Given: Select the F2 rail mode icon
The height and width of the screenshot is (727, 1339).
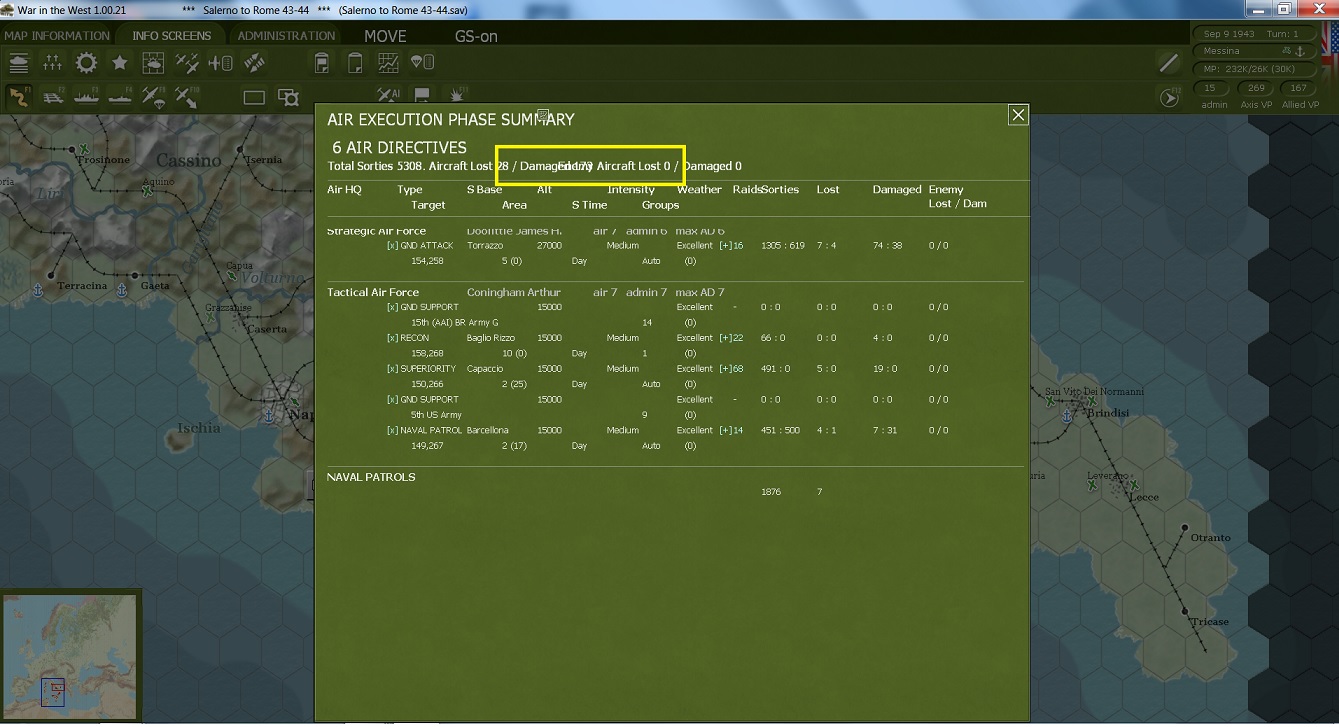Looking at the screenshot, I should click(x=53, y=97).
